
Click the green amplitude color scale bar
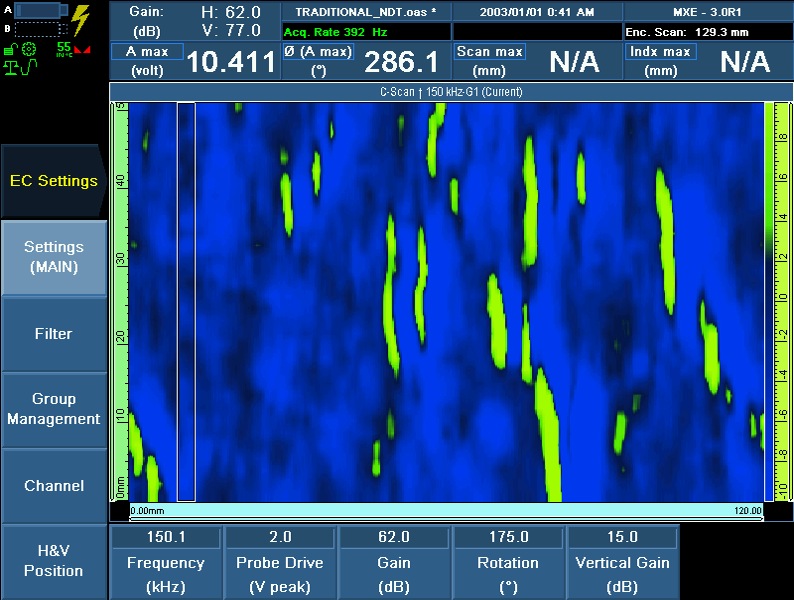click(769, 300)
